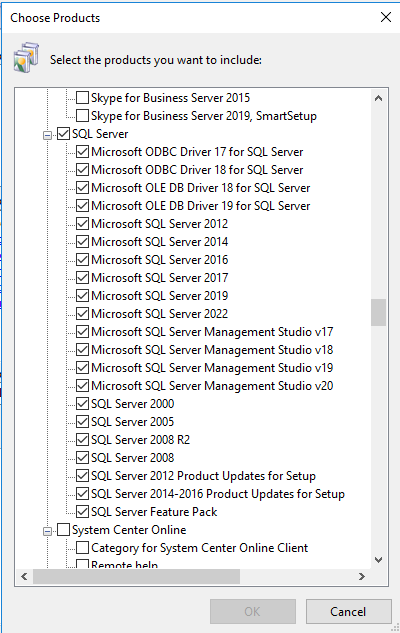The width and height of the screenshot is (400, 633).
Task: Select the Microsoft SQL Server 2022 label
Action: (x=159, y=314)
